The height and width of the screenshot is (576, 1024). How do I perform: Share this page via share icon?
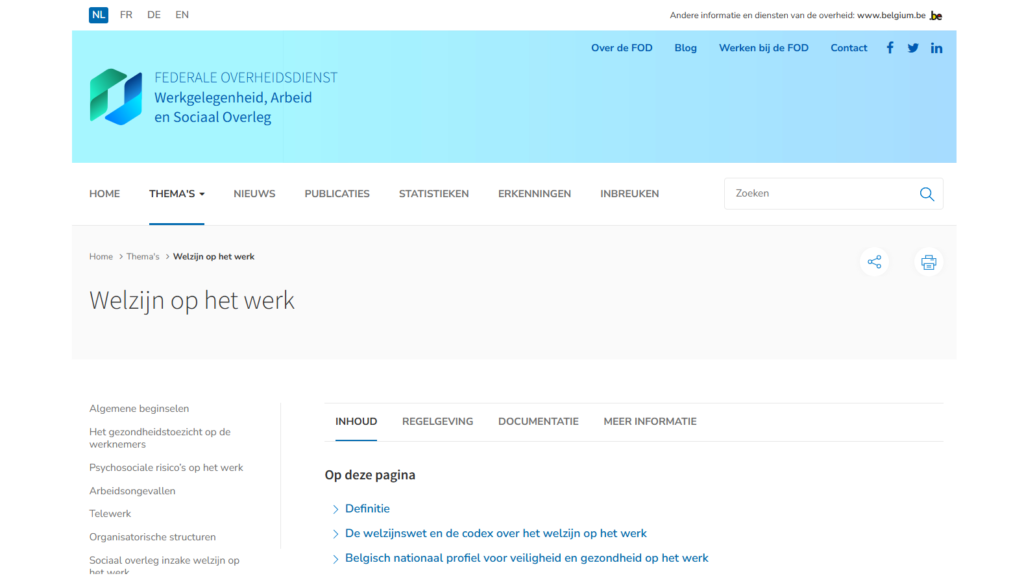[874, 262]
